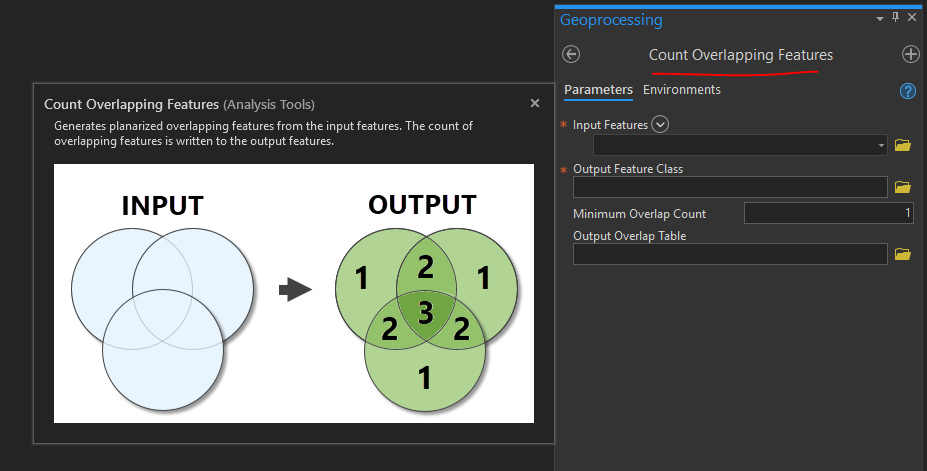This screenshot has width=927, height=471.
Task: Click the Output Feature Class text box
Action: (730, 187)
